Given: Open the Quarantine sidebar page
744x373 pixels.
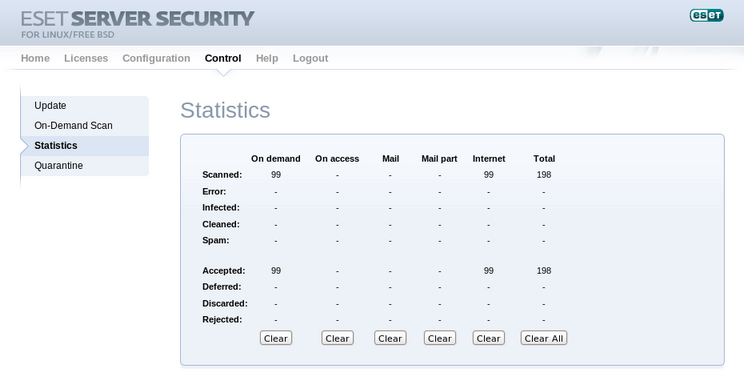Looking at the screenshot, I should click(x=85, y=166).
